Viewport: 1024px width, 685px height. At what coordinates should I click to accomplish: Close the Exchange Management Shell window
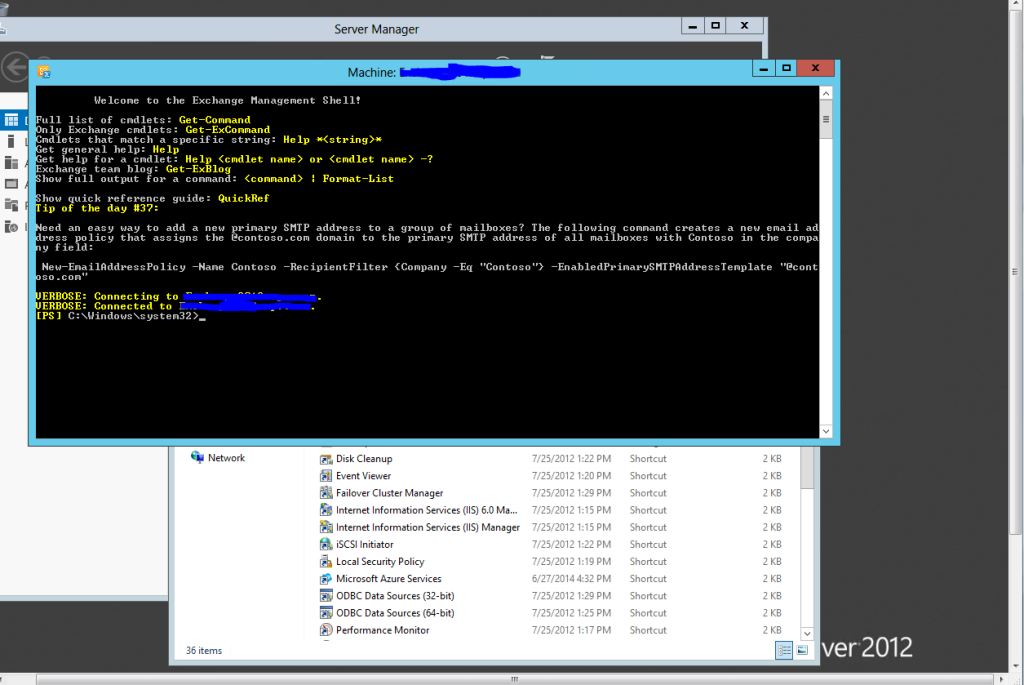pos(816,68)
